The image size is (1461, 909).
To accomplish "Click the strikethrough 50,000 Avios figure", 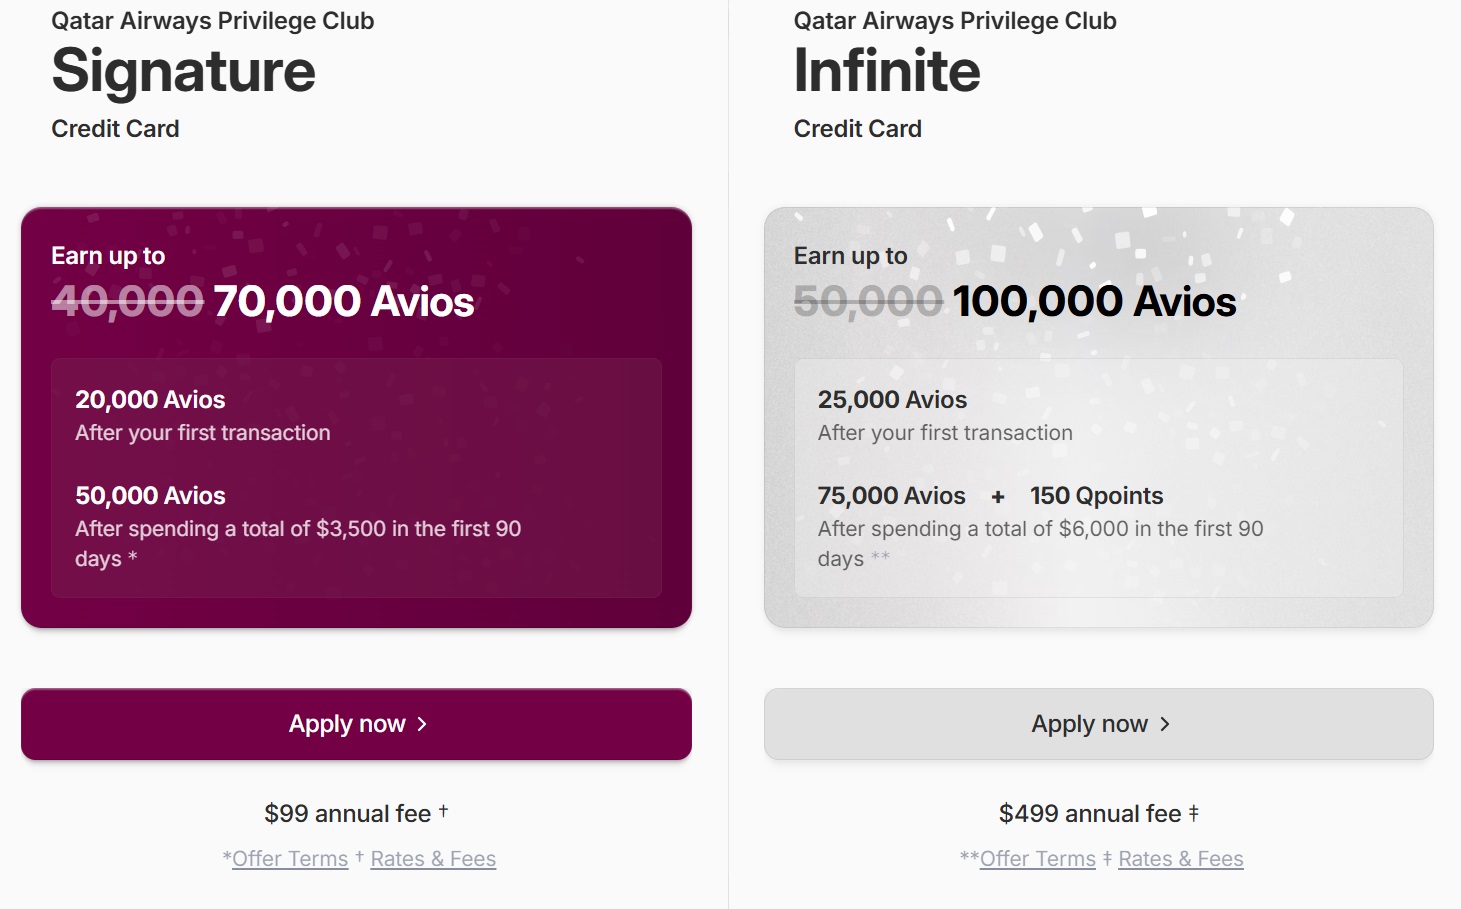I will pos(869,302).
